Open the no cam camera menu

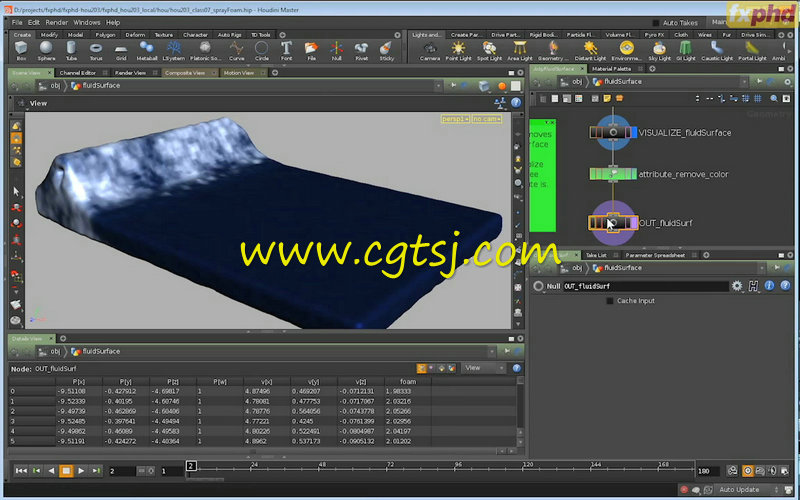(486, 119)
